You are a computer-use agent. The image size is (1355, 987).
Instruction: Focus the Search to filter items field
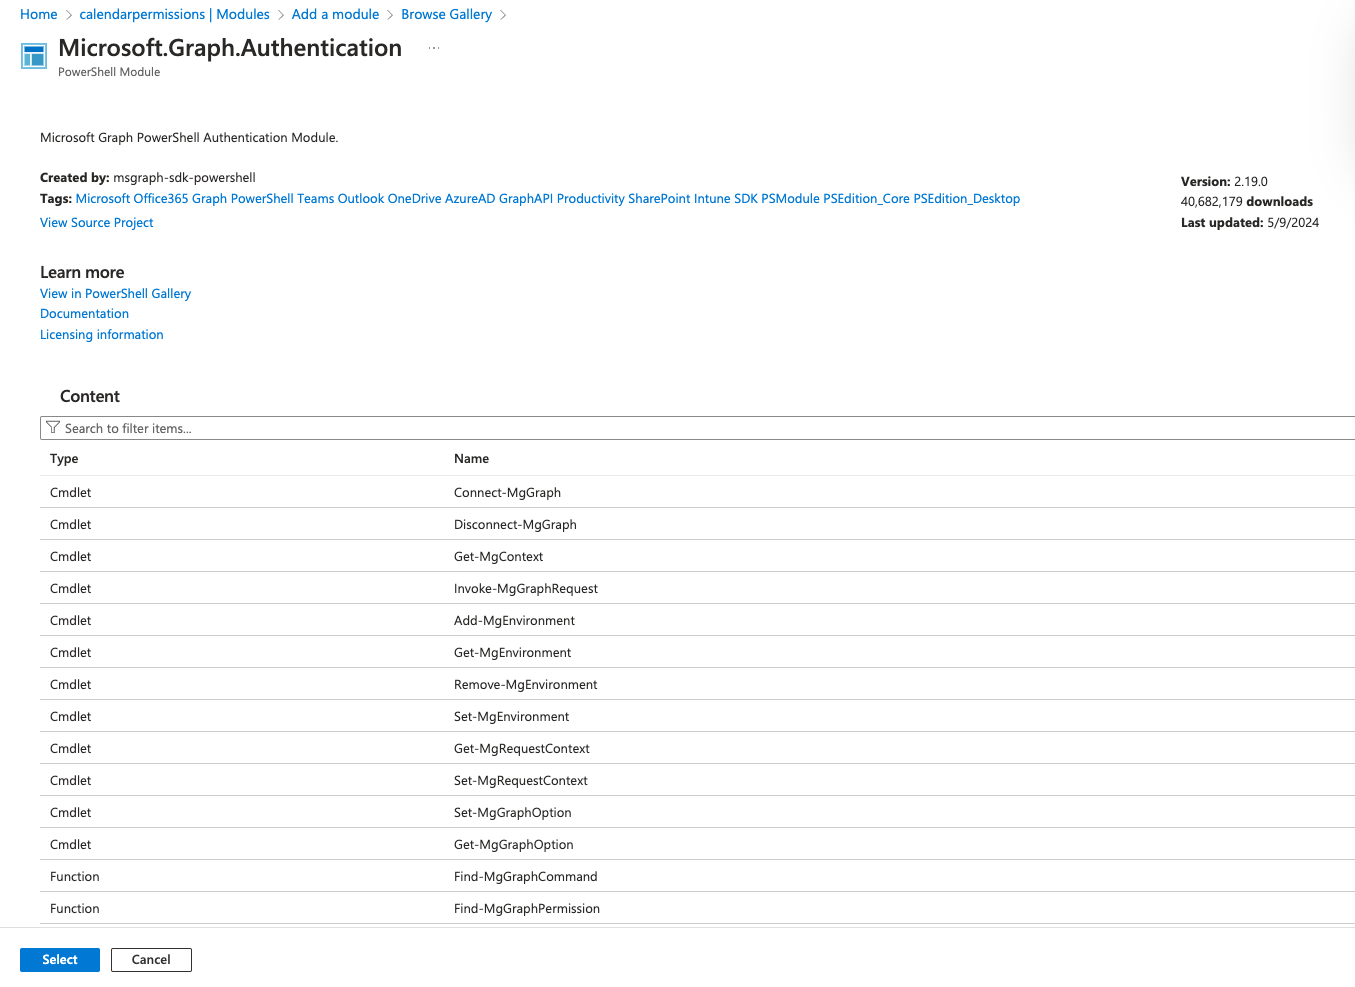pos(700,428)
